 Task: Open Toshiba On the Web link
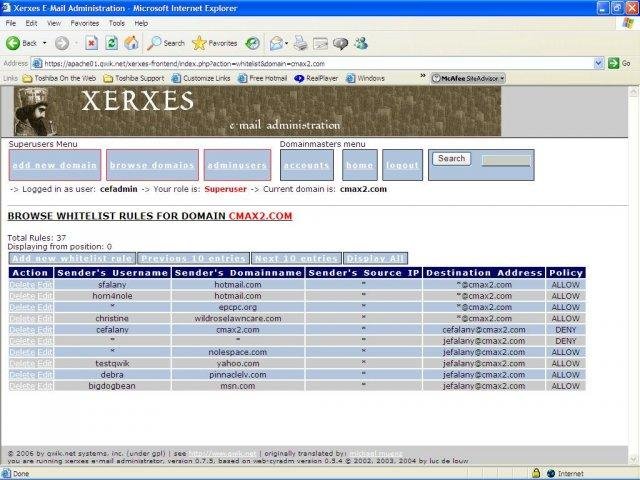point(60,78)
